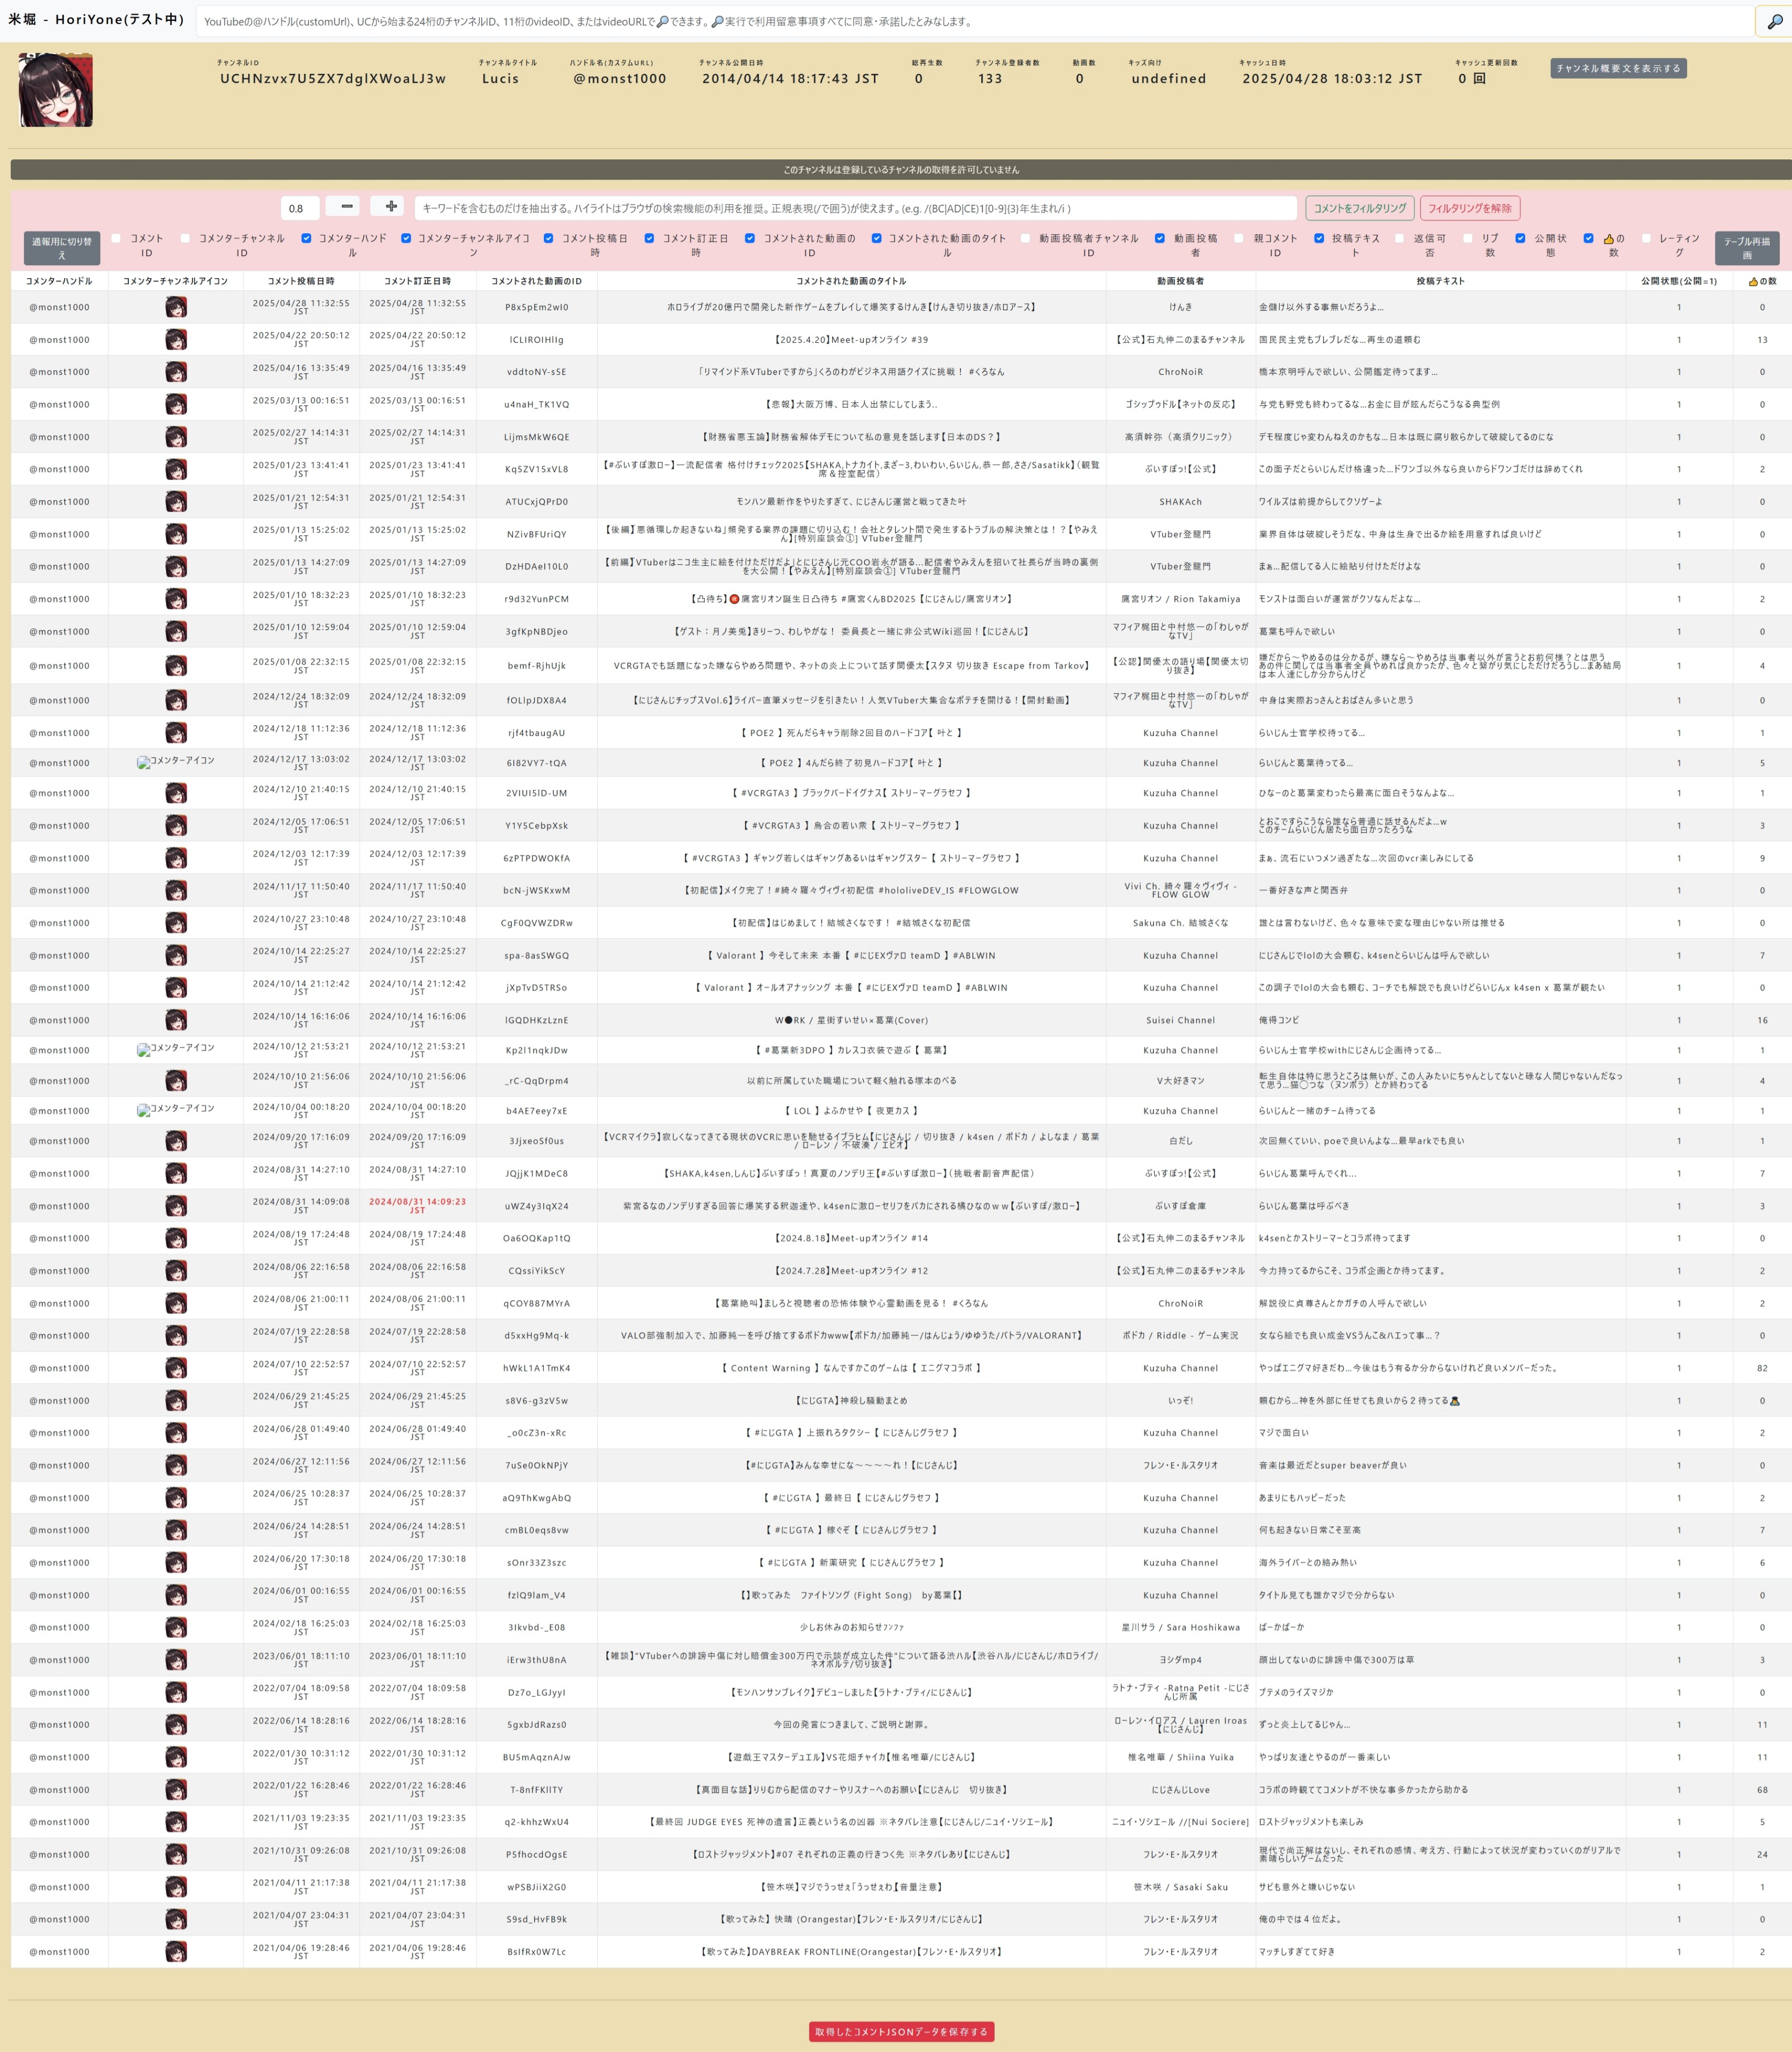Screen dimensions: 1792x2052
Task: Click commenter icon in the 2025/03/13 00:16:51 row
Action: pyautogui.click(x=176, y=405)
